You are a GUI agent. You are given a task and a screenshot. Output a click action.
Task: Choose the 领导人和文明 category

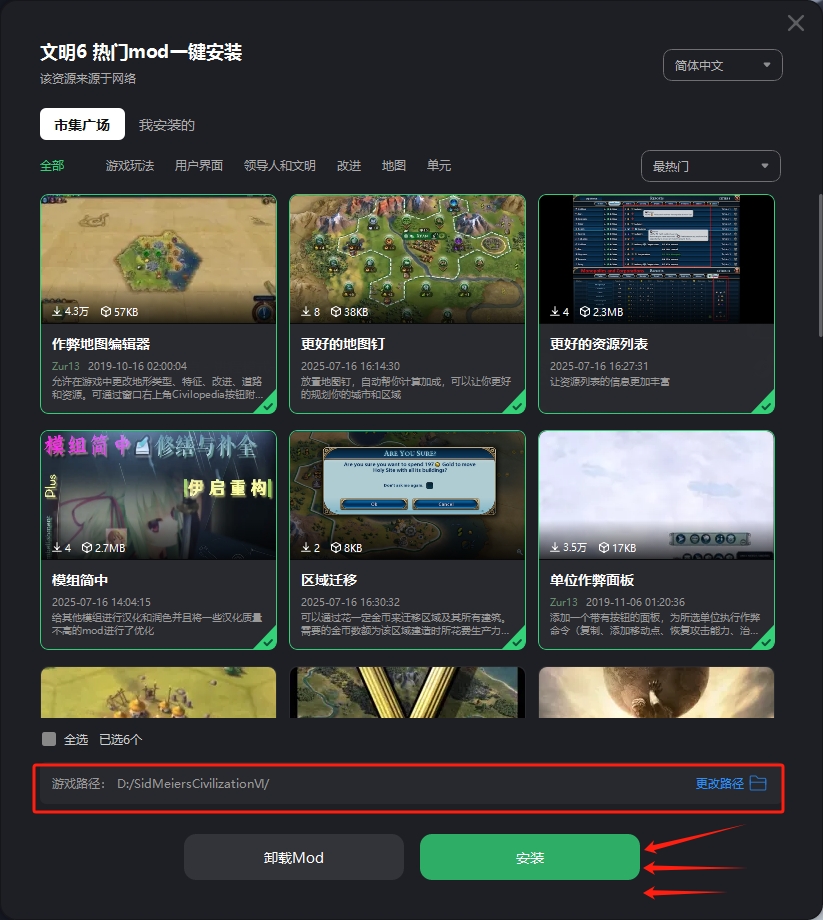(x=280, y=165)
